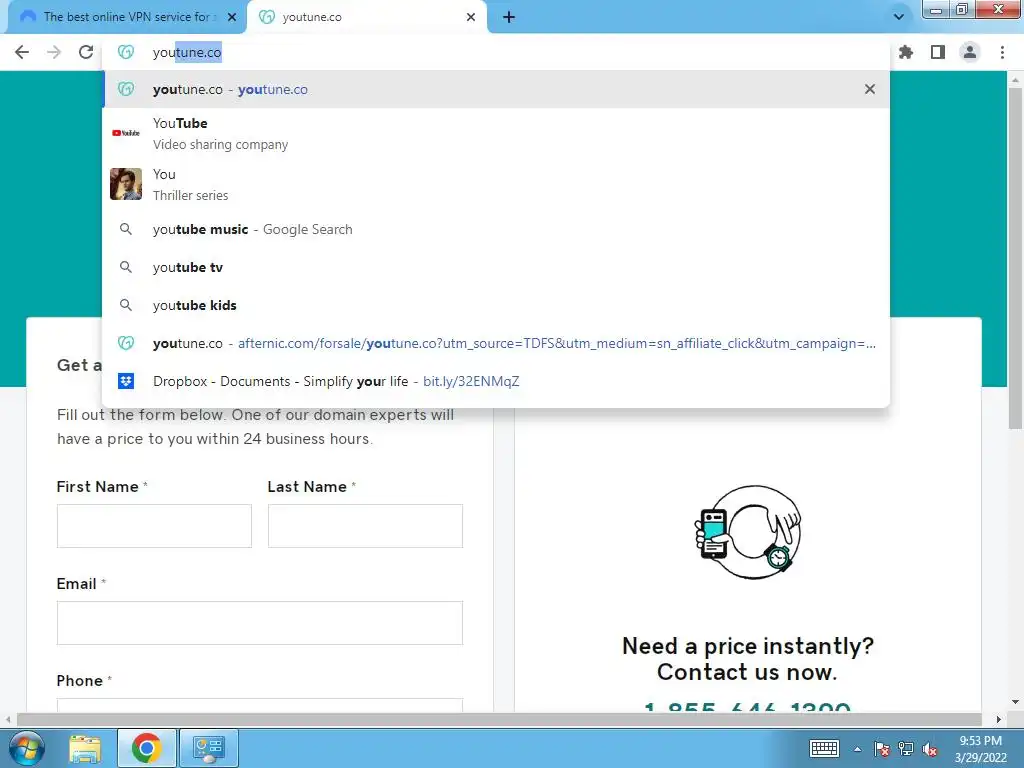Image resolution: width=1024 pixels, height=768 pixels.
Task: Open the Dropbox Documents bit.ly suggestion
Action: 496,381
